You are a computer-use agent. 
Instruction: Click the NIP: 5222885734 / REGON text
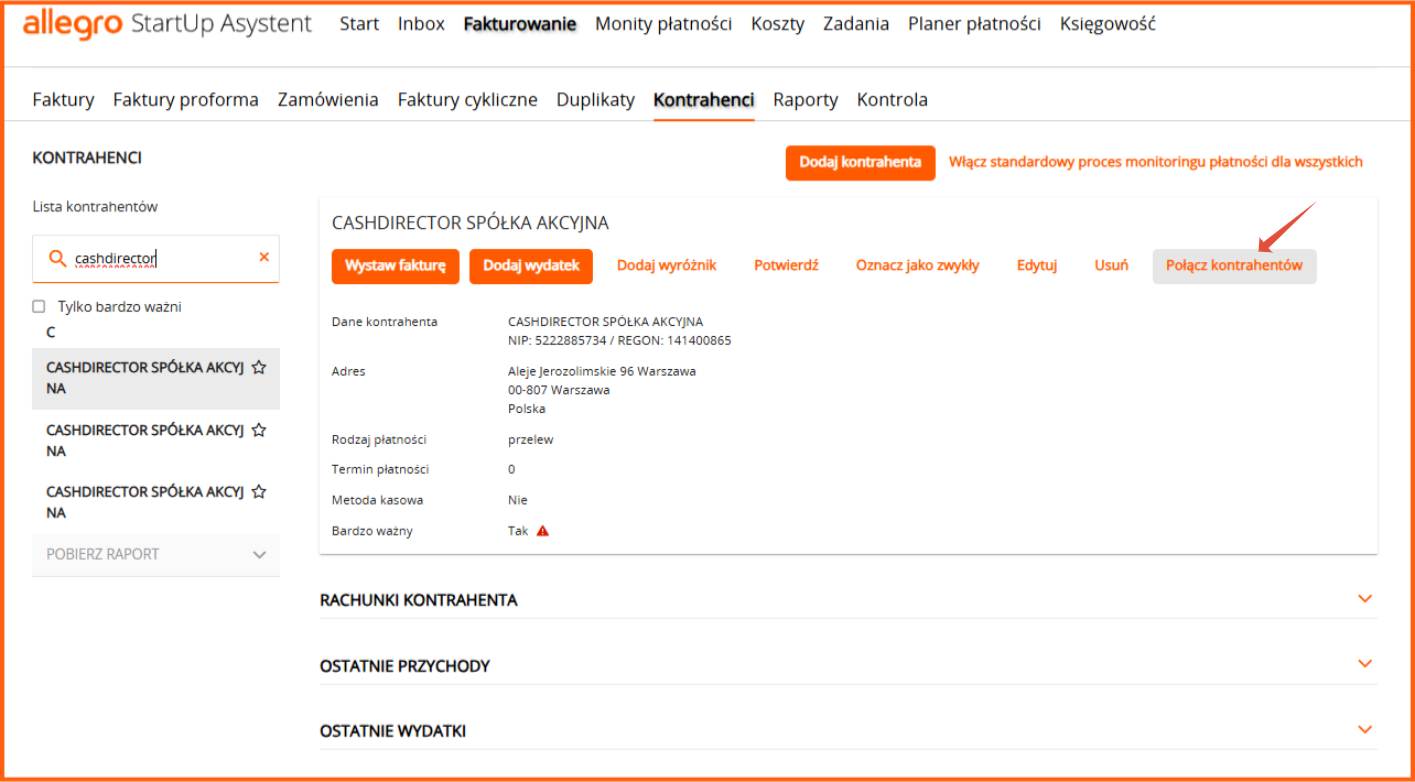tap(620, 341)
